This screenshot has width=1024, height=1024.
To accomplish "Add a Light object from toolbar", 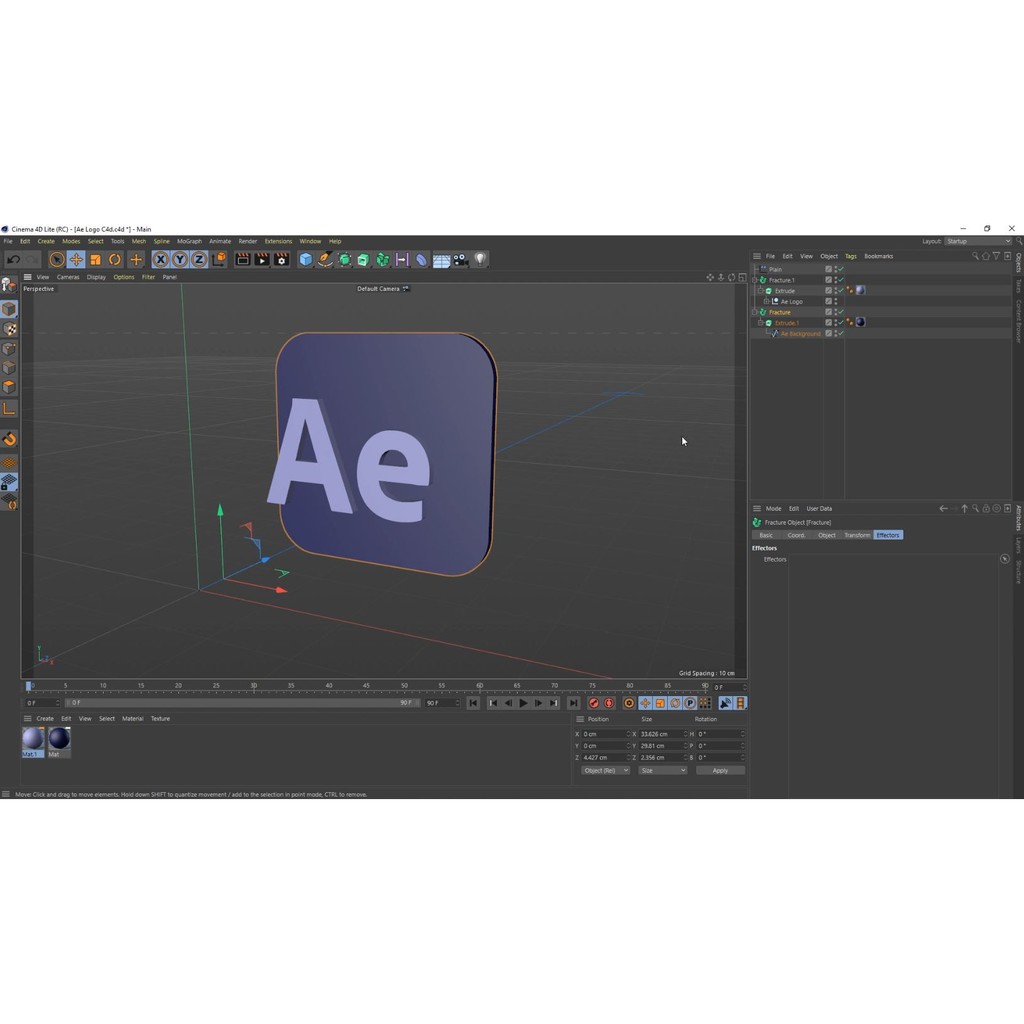I will (x=480, y=259).
